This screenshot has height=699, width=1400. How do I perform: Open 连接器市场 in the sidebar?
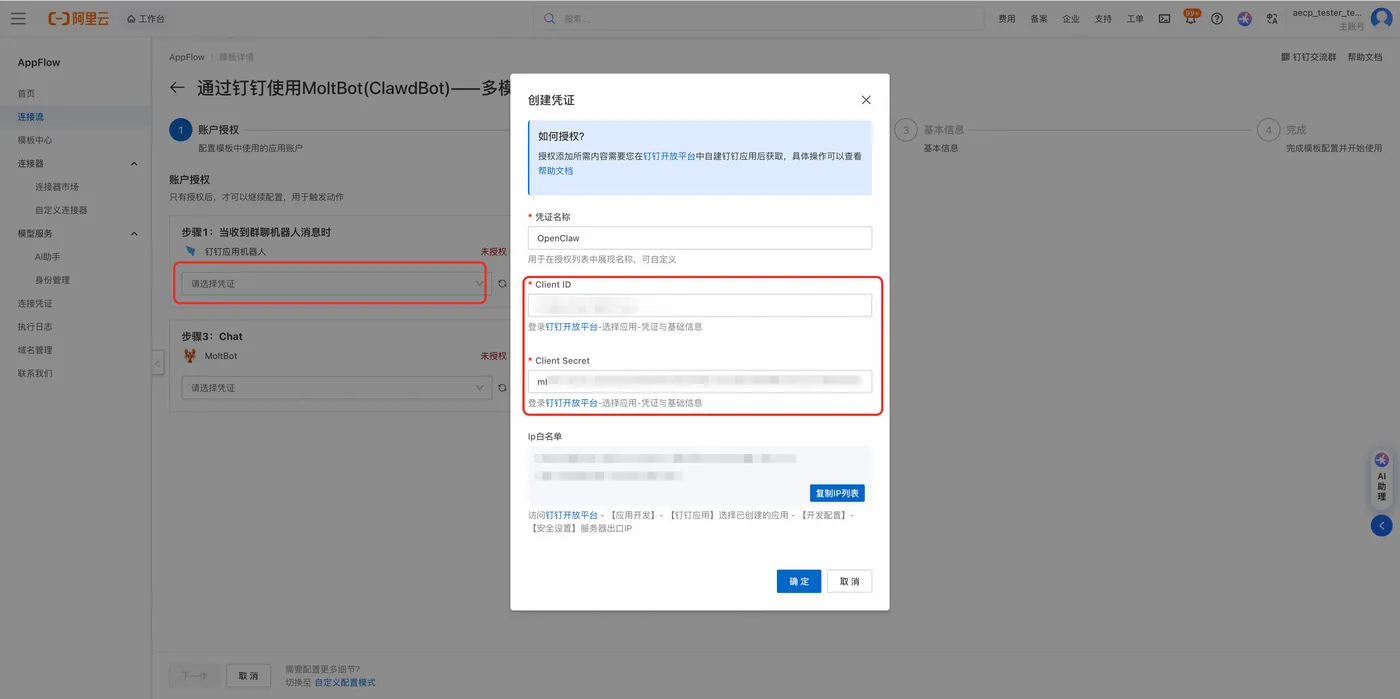click(57, 187)
